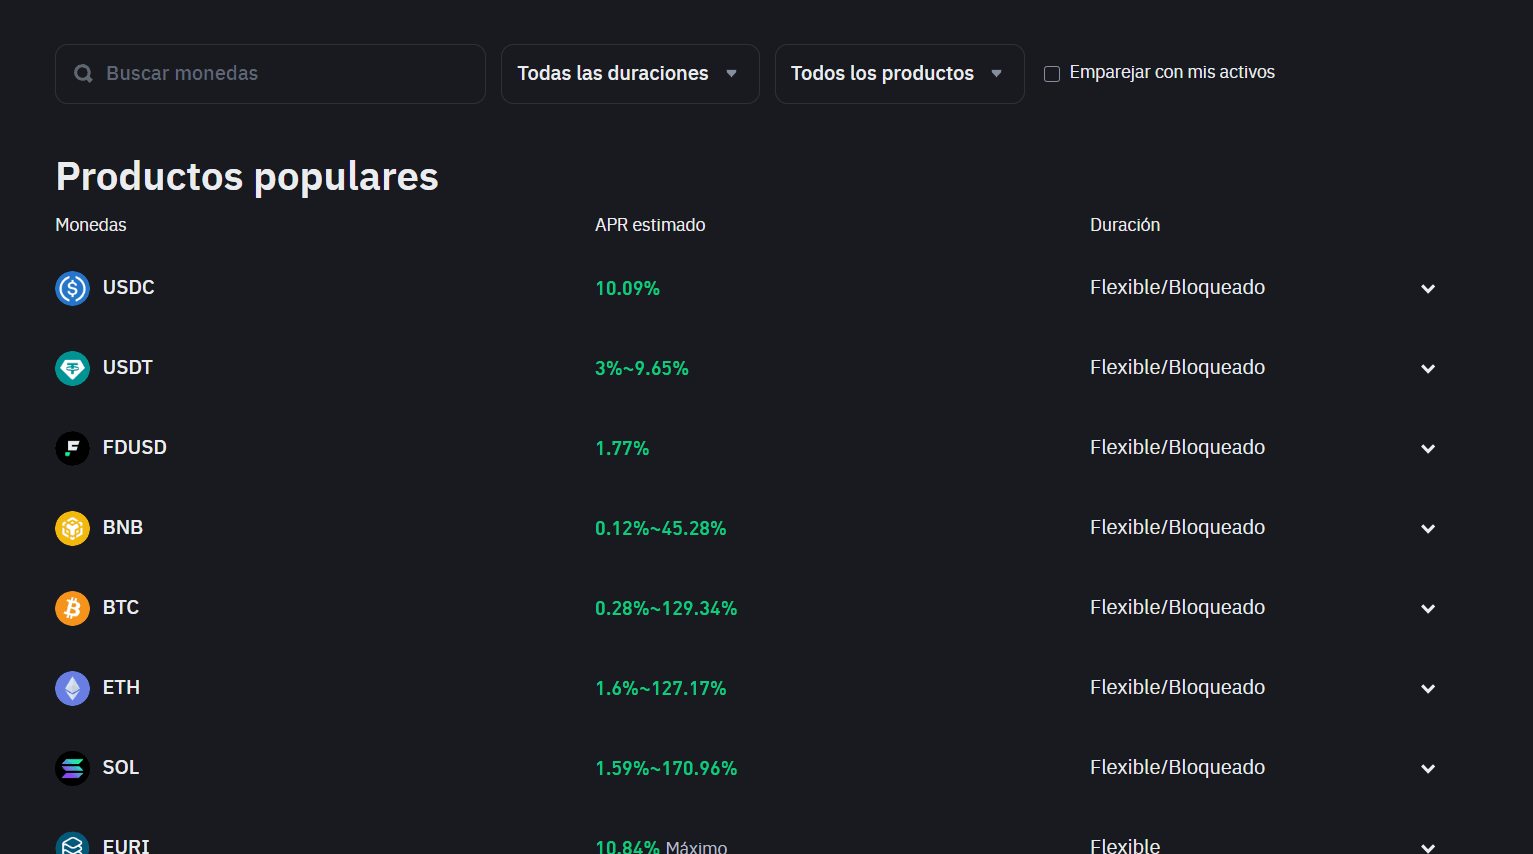Select the BTC coin name

(121, 607)
